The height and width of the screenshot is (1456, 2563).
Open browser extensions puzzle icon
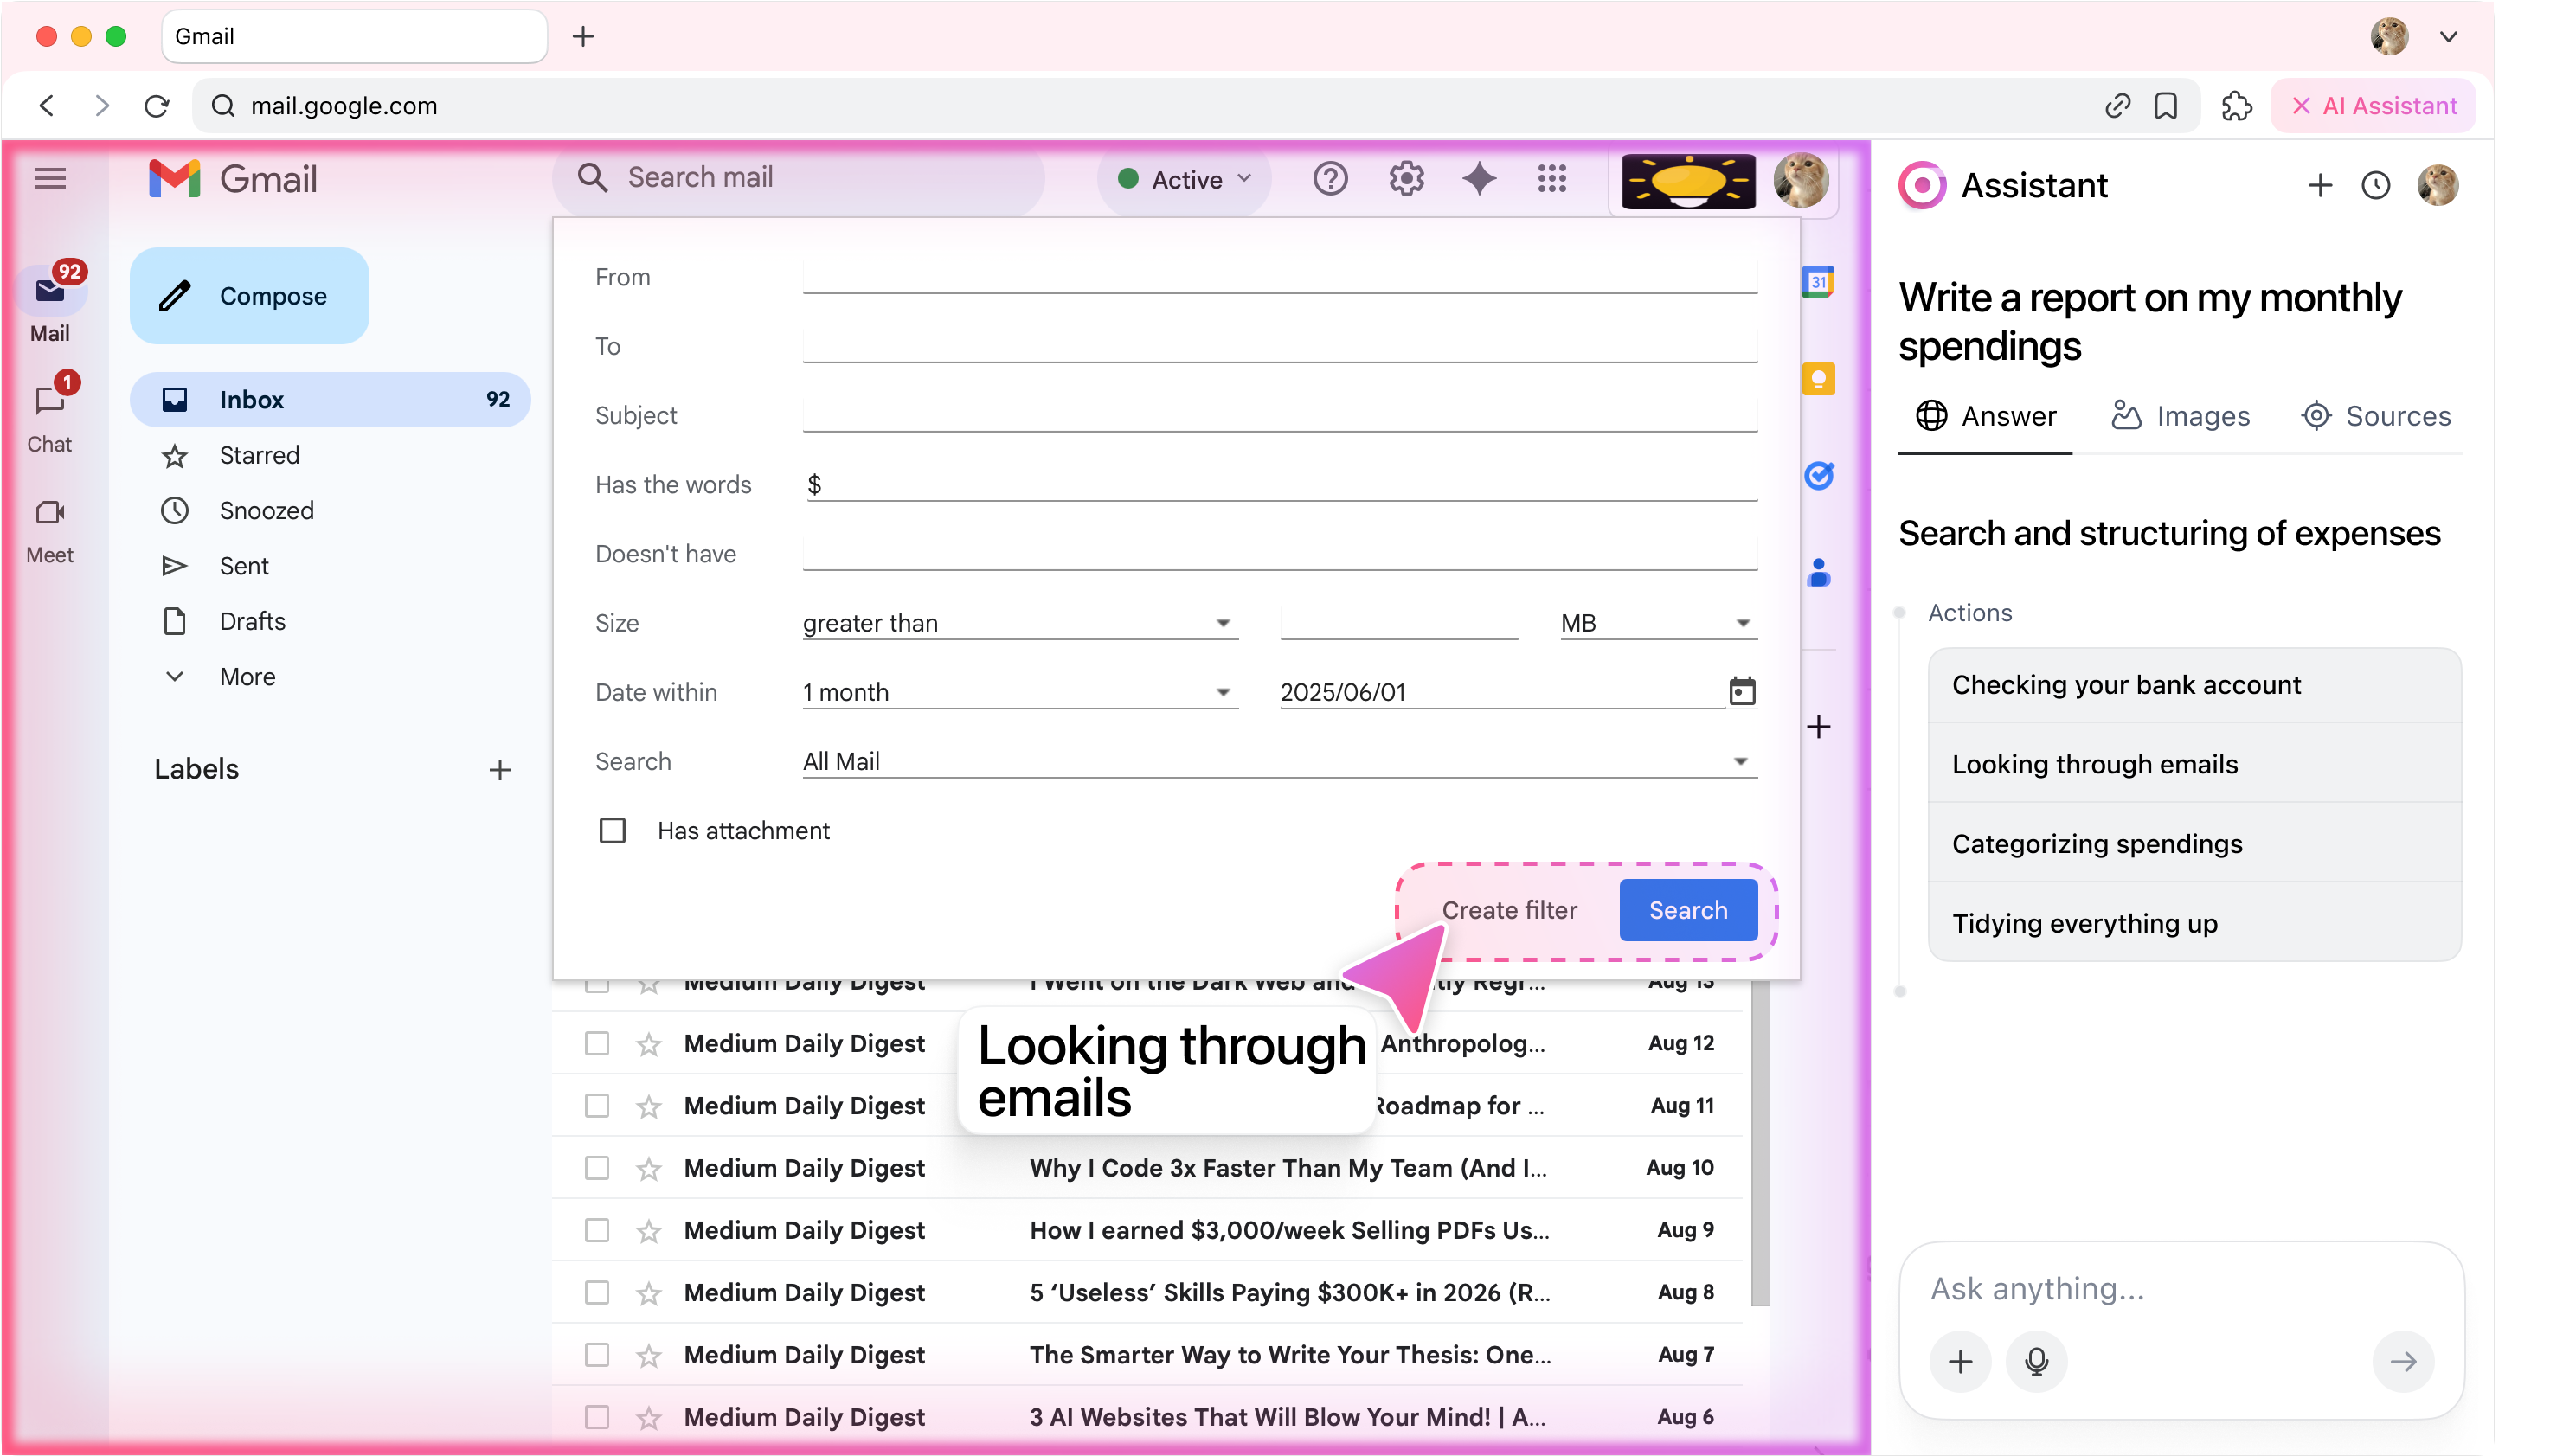coord(2236,106)
